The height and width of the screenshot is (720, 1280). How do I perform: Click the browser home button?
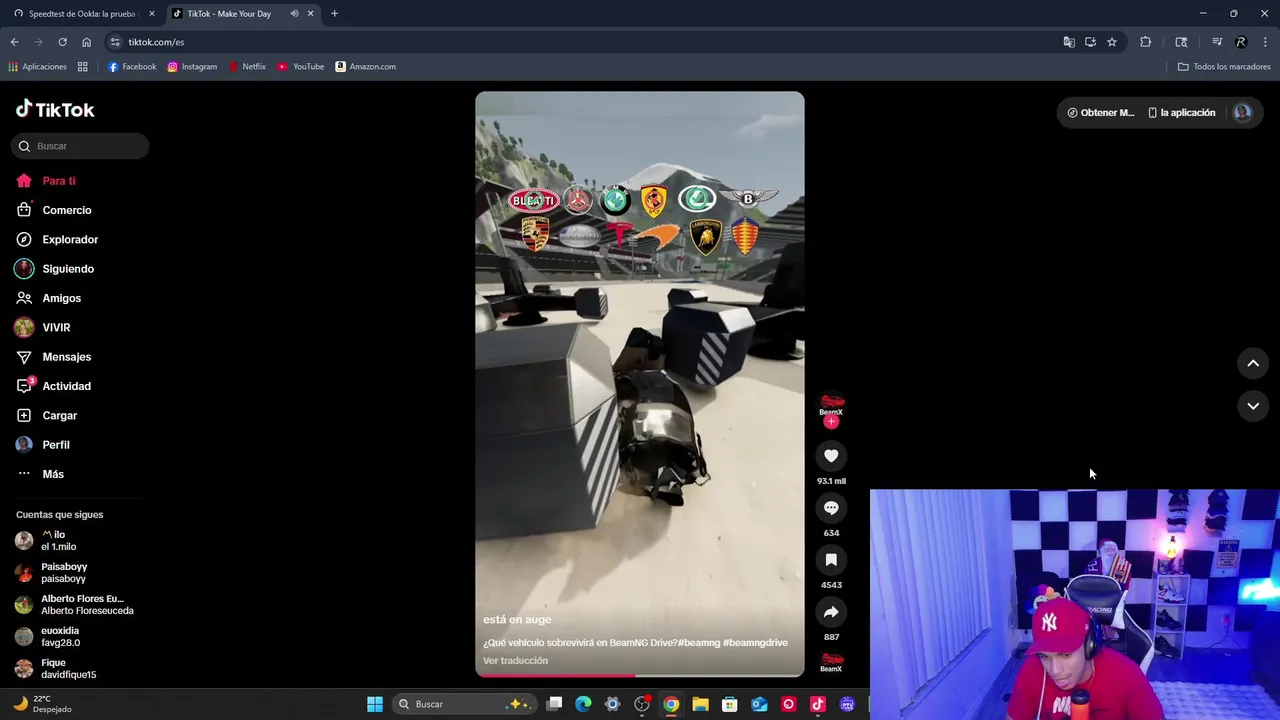click(x=87, y=42)
